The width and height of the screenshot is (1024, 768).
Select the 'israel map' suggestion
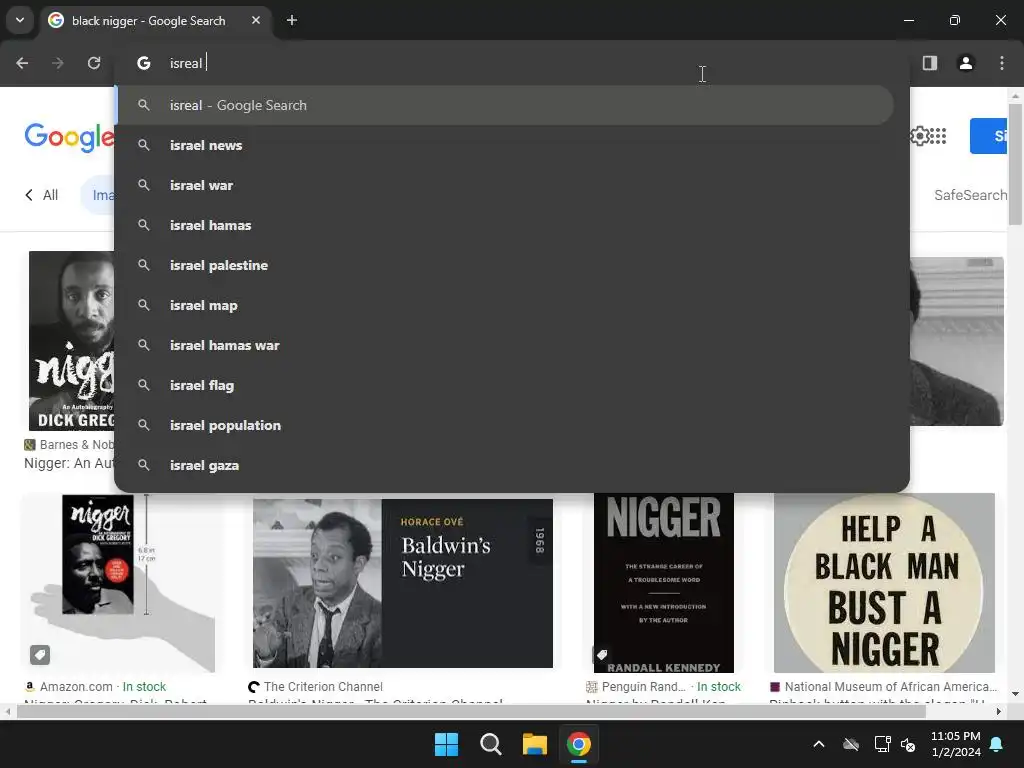point(505,305)
